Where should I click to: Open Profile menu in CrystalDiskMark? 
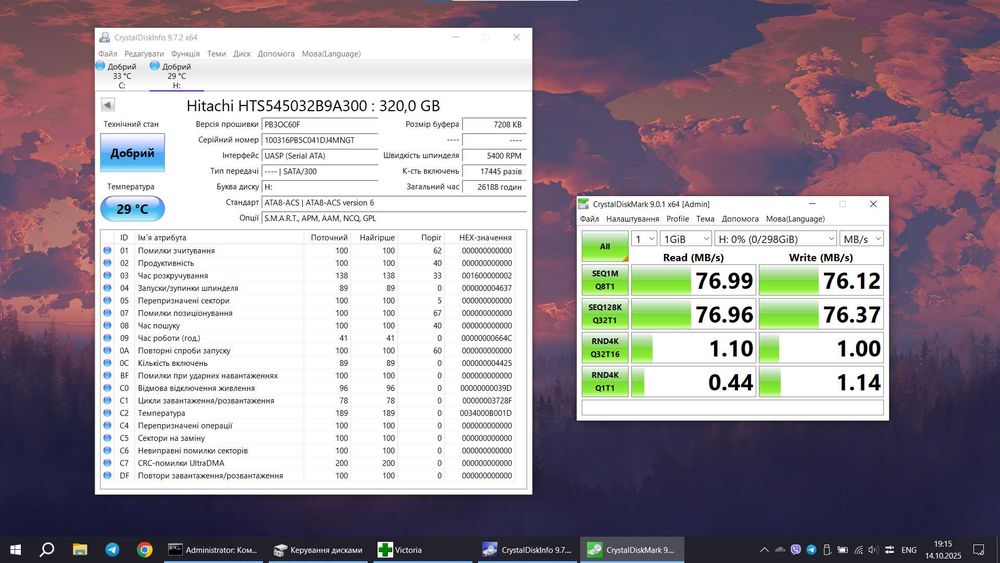pyautogui.click(x=677, y=219)
